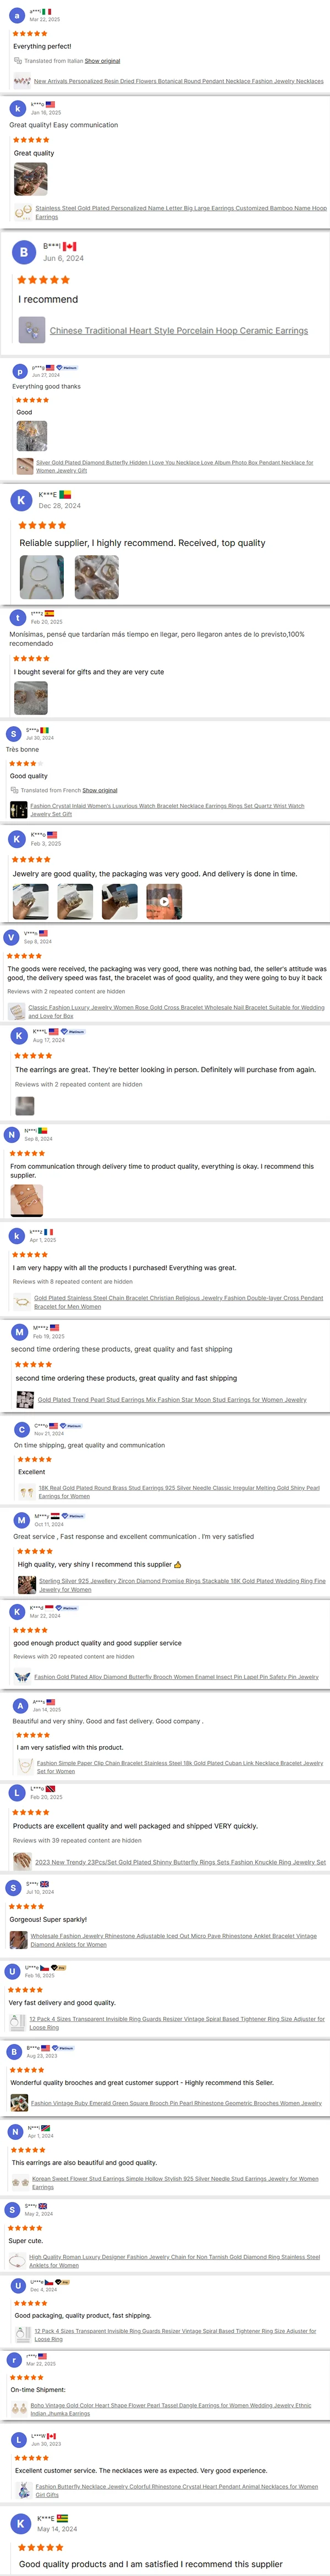Expand the 8 repeated hidden reviews notice
Viewport: 330px width, 2576px height.
pos(73,1281)
